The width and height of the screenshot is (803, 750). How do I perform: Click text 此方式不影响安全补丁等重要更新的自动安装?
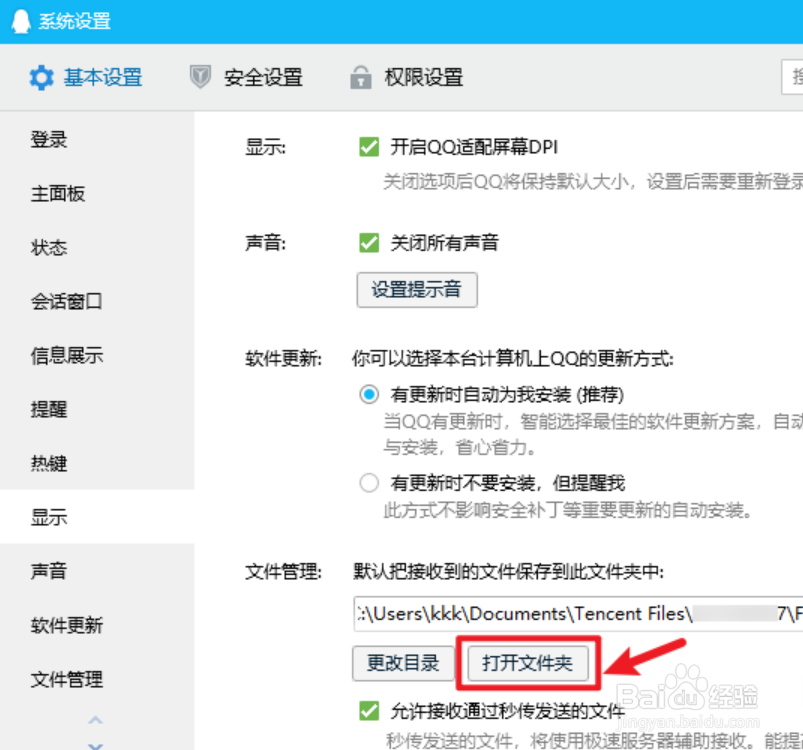567,510
